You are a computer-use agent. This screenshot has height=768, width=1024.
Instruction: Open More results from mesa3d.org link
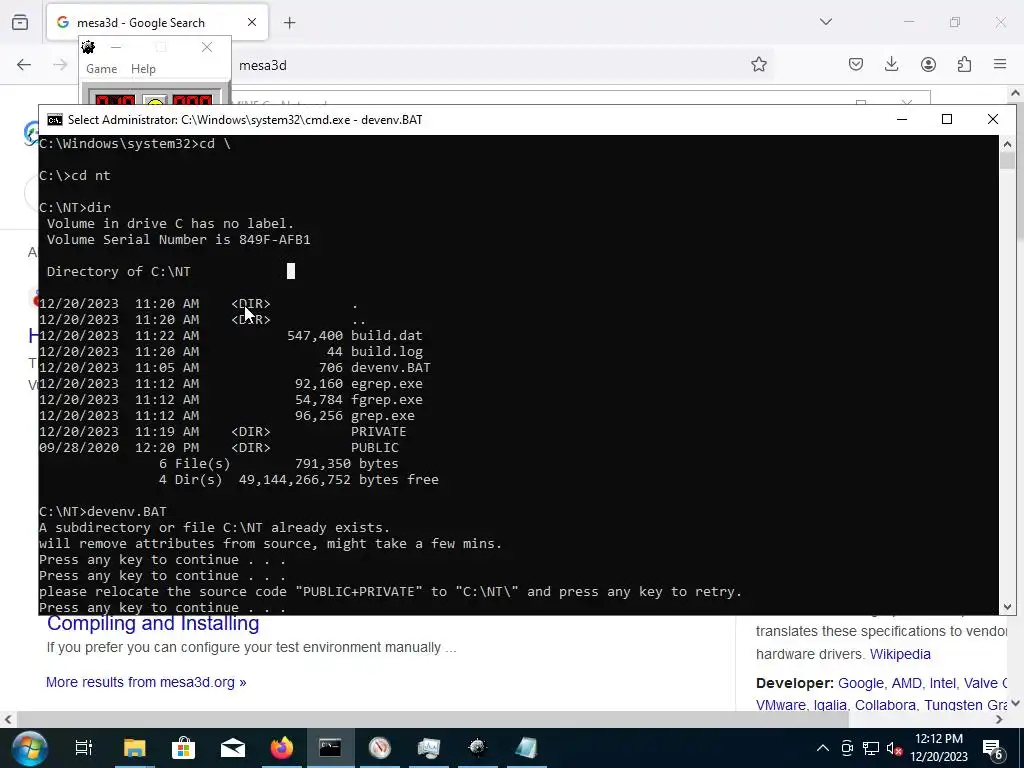[x=146, y=682]
